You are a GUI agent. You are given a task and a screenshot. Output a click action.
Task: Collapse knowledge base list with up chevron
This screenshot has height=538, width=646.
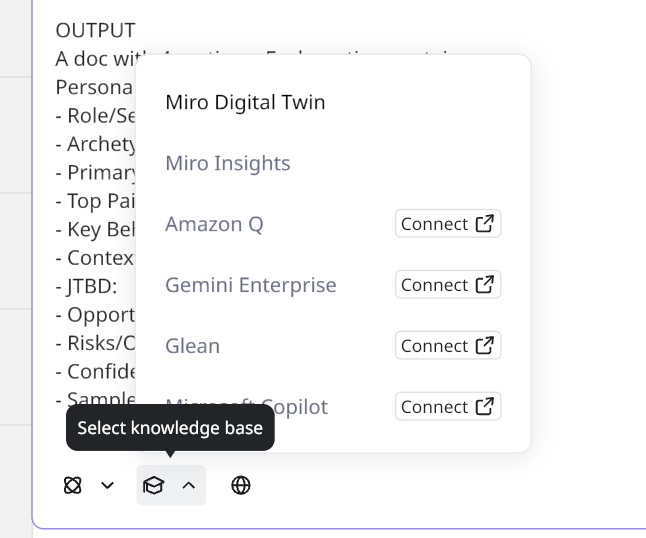(189, 486)
